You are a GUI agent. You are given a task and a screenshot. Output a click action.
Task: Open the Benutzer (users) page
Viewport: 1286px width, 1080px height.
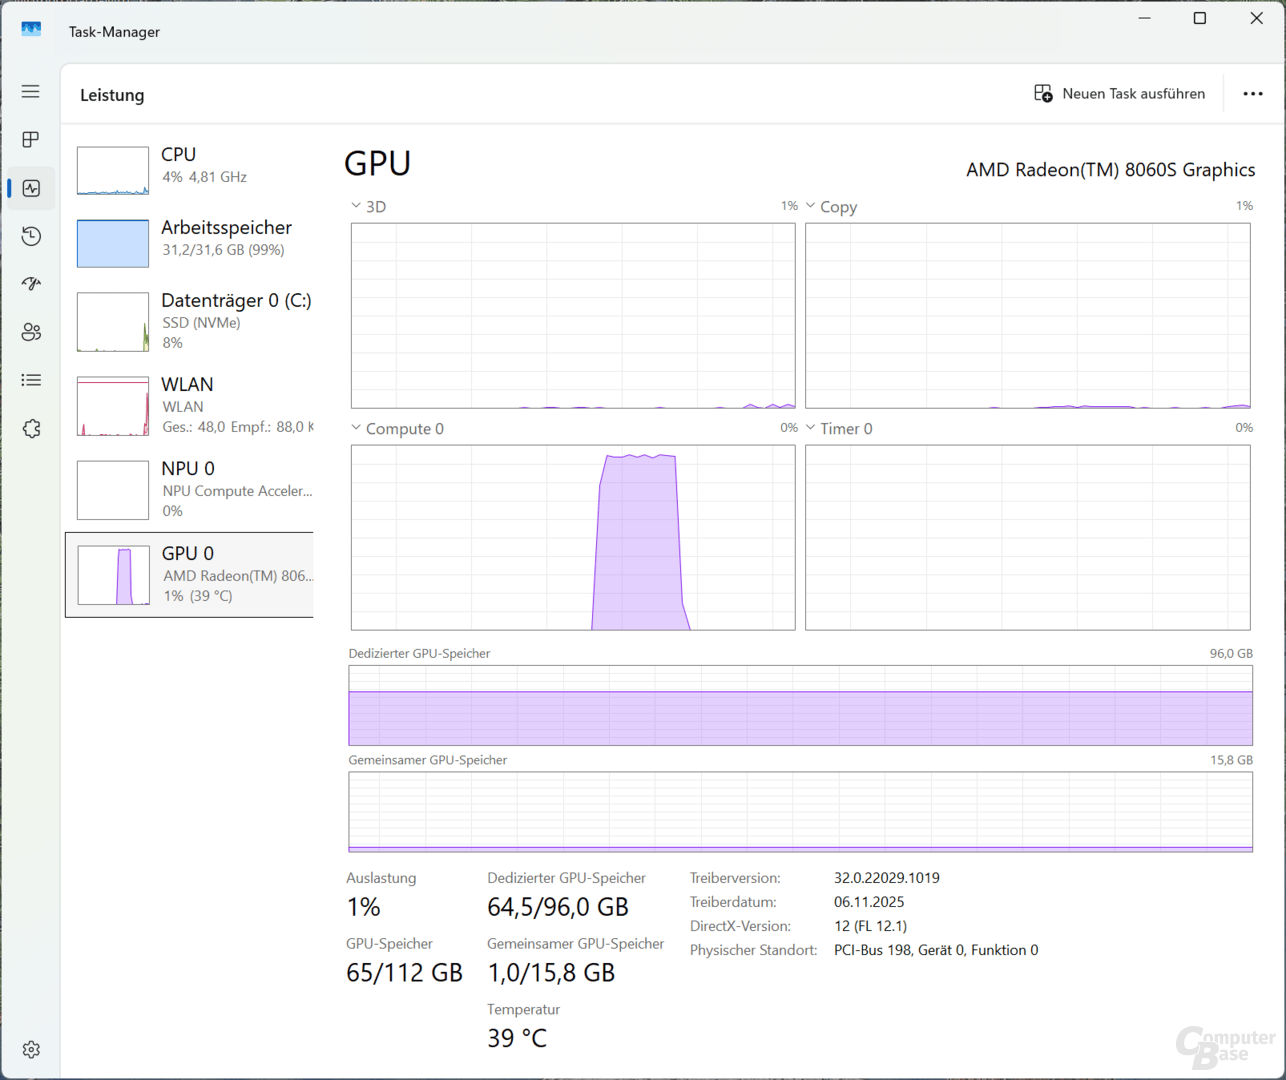click(x=30, y=331)
